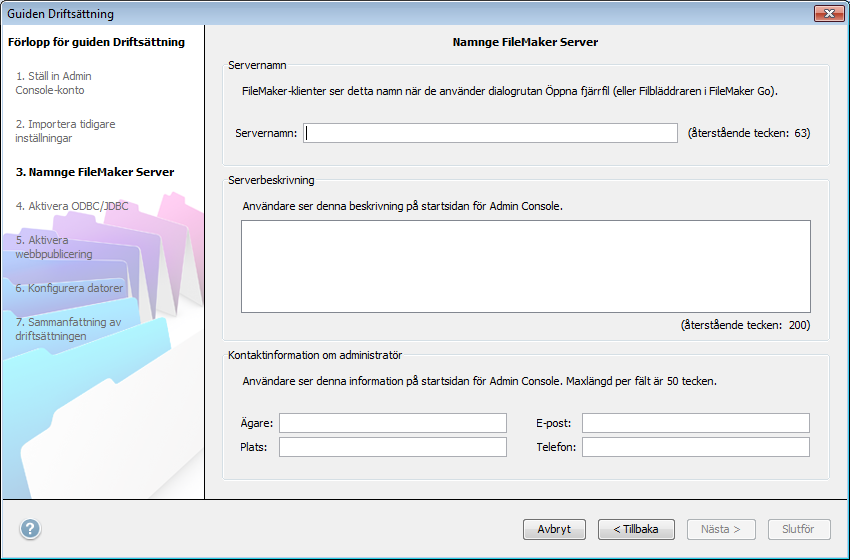
Task: Focus the E-post input field
Action: [696, 423]
